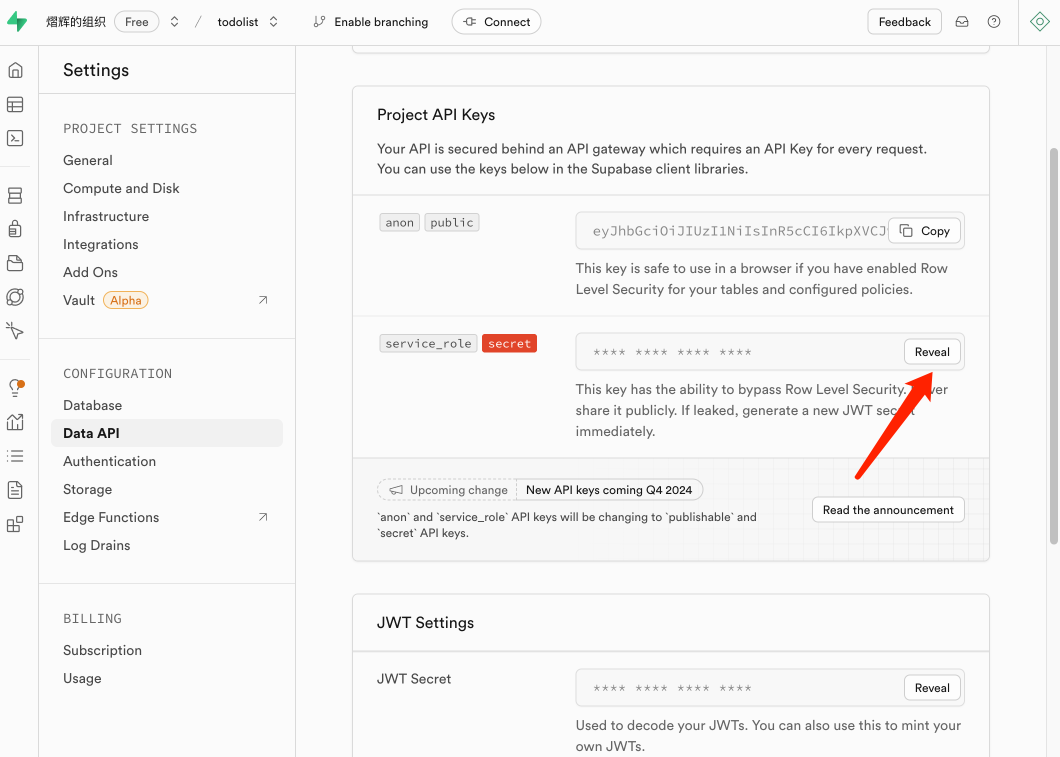Open the Realtime icon in sidebar
Screen dimensions: 1060x757
click(x=15, y=330)
